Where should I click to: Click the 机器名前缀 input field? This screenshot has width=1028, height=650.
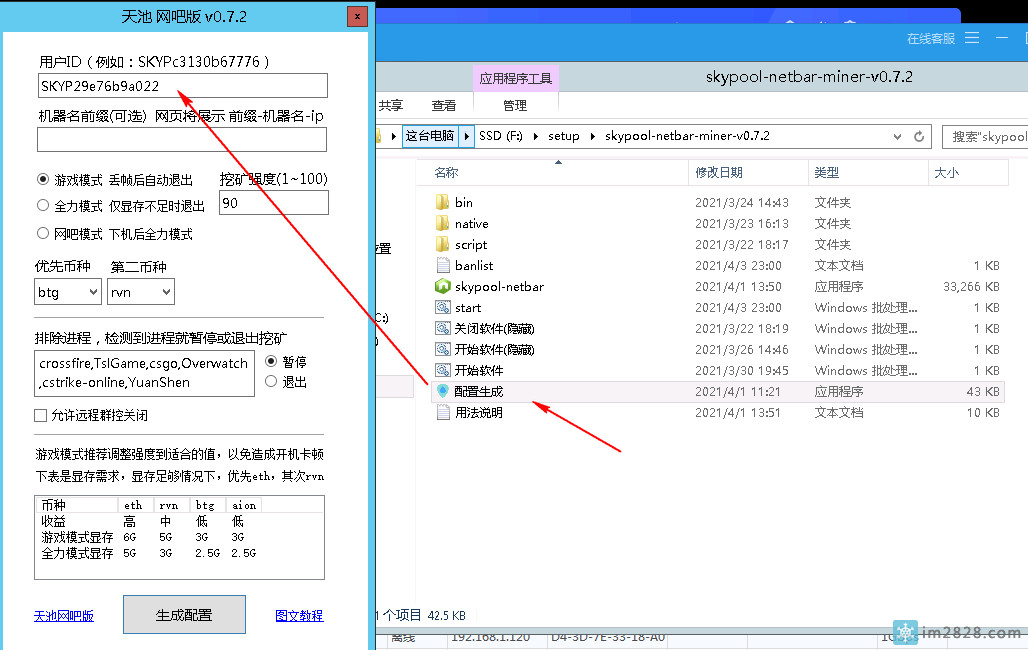click(182, 139)
